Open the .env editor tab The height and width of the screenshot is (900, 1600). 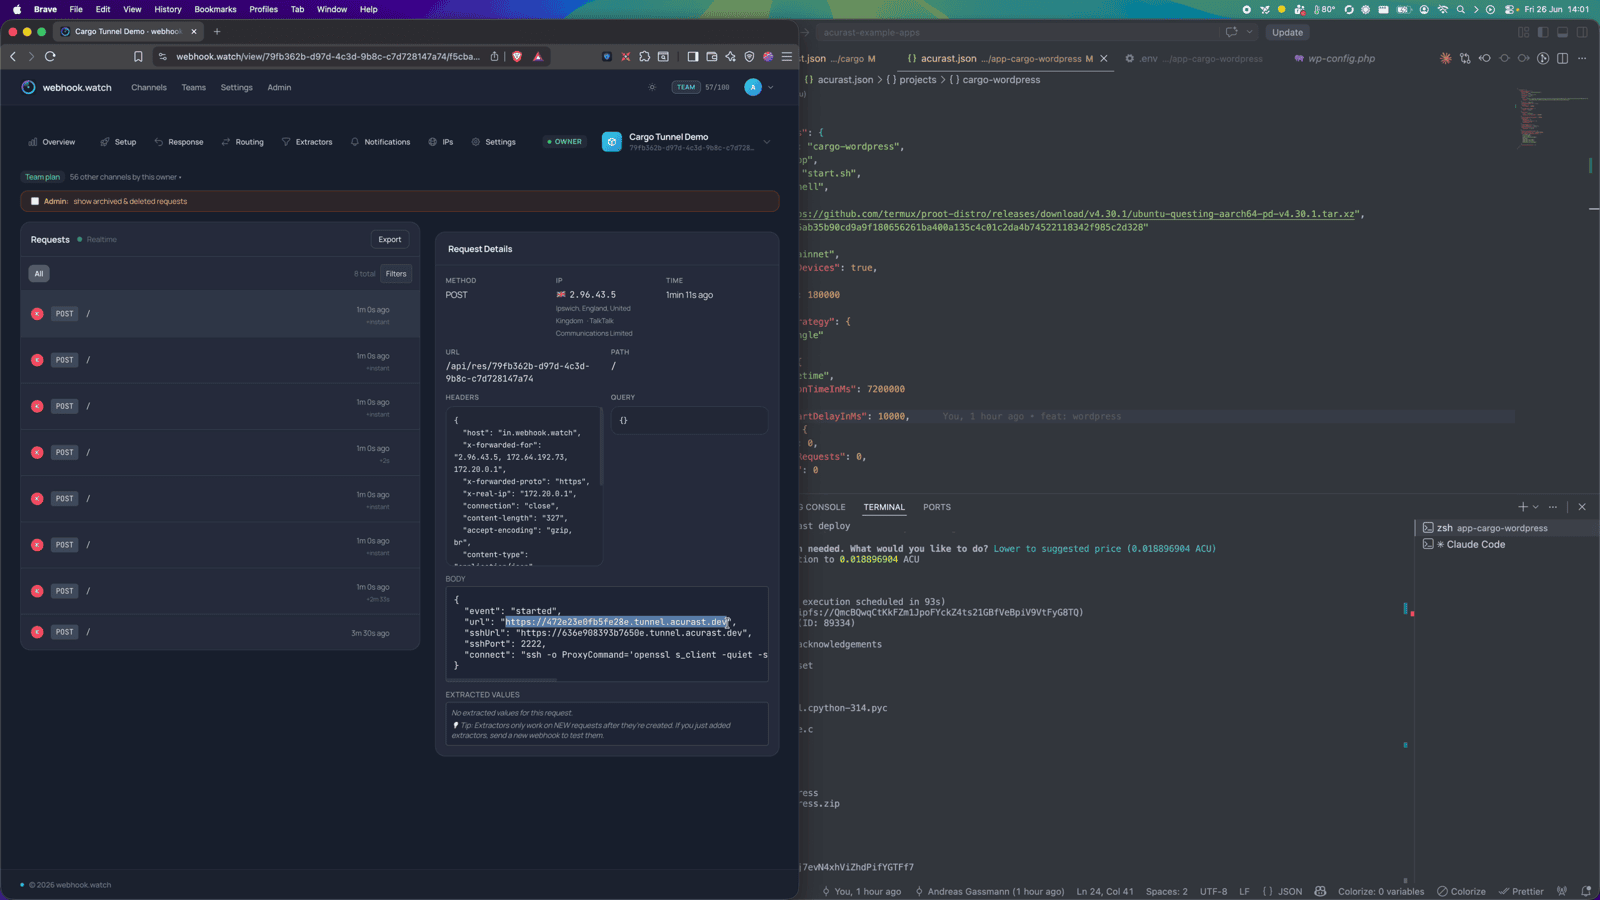click(x=1193, y=59)
